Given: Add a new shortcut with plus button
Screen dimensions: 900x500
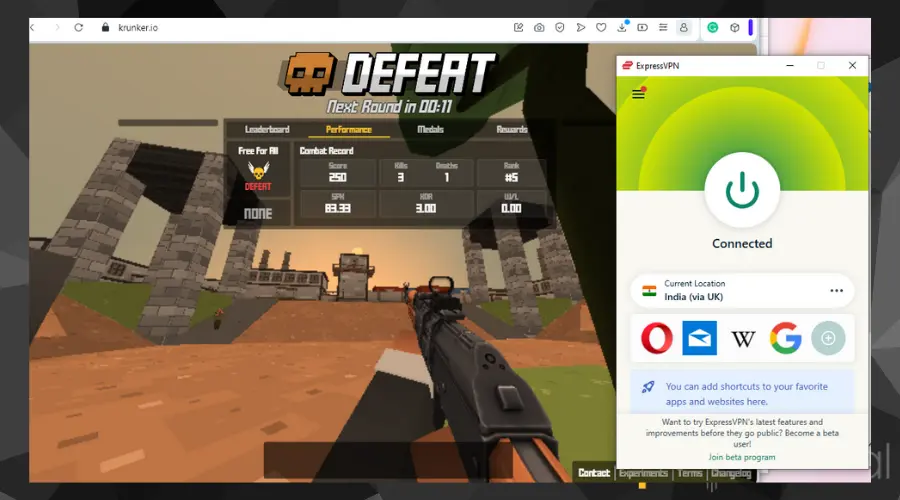Looking at the screenshot, I should coord(828,338).
